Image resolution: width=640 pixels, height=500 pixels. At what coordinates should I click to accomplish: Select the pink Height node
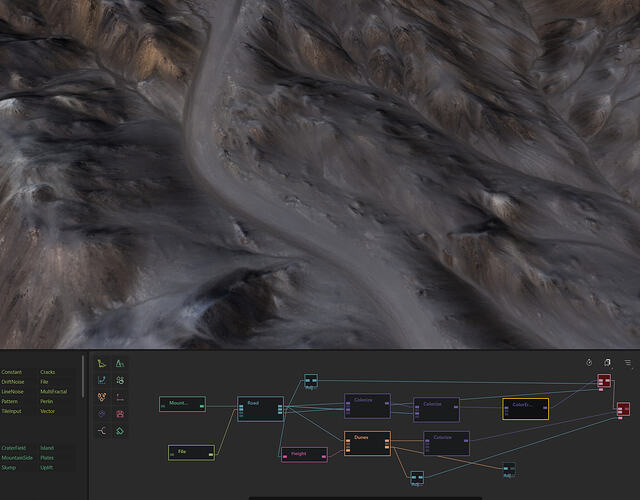pos(304,455)
